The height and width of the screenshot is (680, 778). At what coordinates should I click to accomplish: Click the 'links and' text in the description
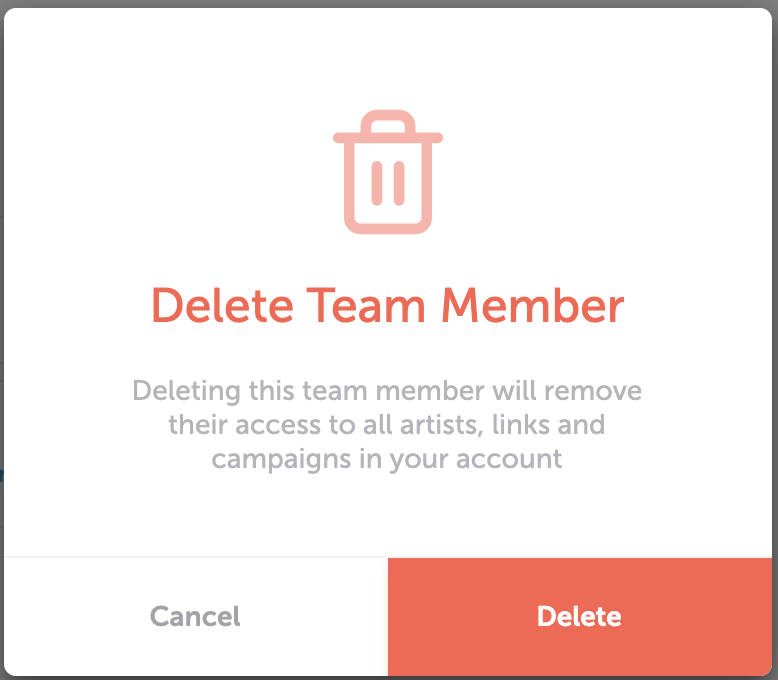click(548, 425)
